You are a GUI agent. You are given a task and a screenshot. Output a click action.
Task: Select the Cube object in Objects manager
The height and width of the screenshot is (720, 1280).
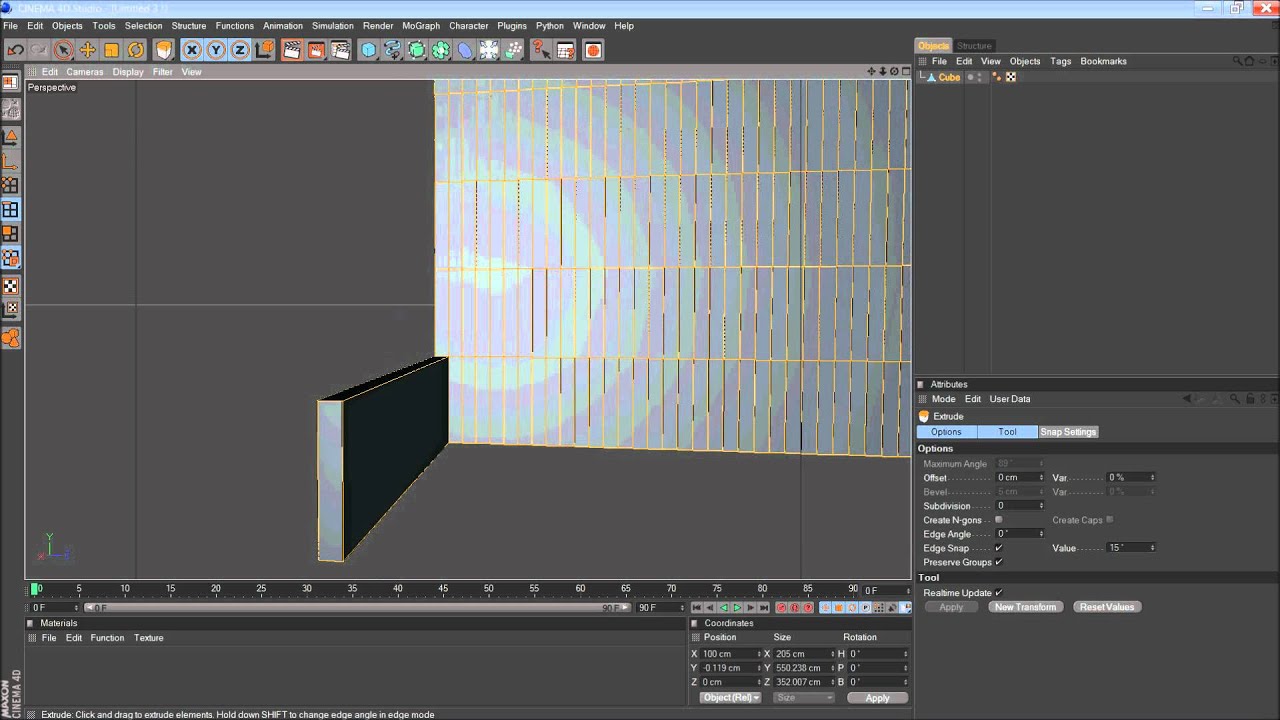(949, 77)
